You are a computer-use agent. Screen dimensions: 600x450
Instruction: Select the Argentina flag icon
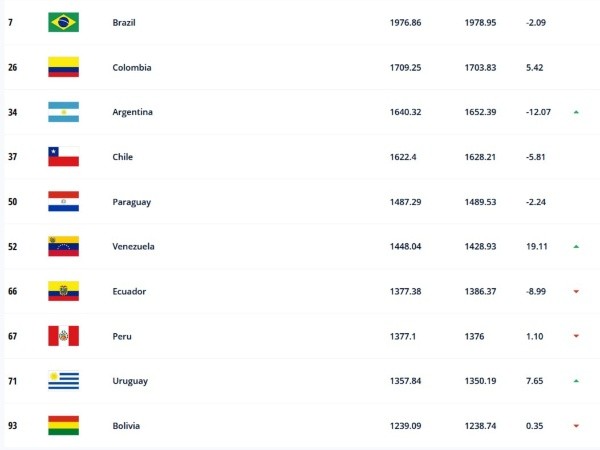tap(63, 112)
